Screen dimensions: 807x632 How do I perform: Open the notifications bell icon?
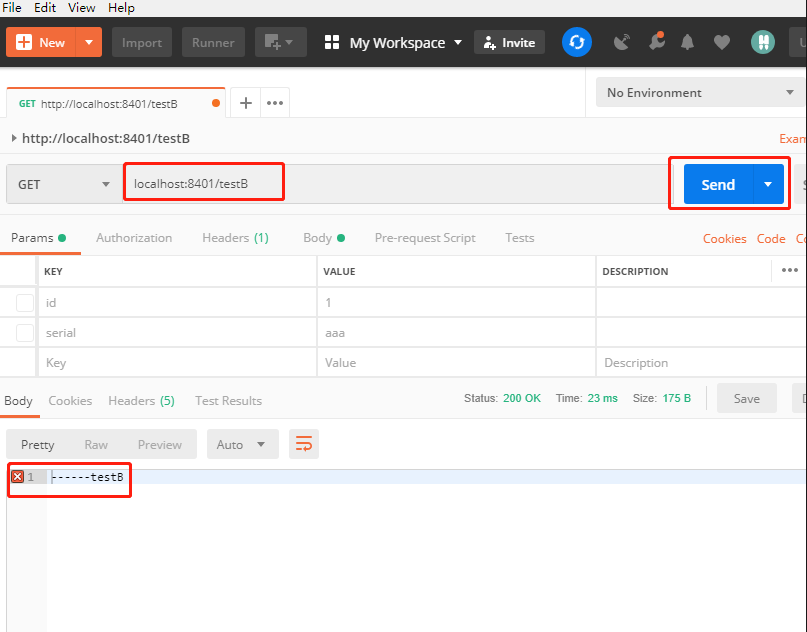688,42
